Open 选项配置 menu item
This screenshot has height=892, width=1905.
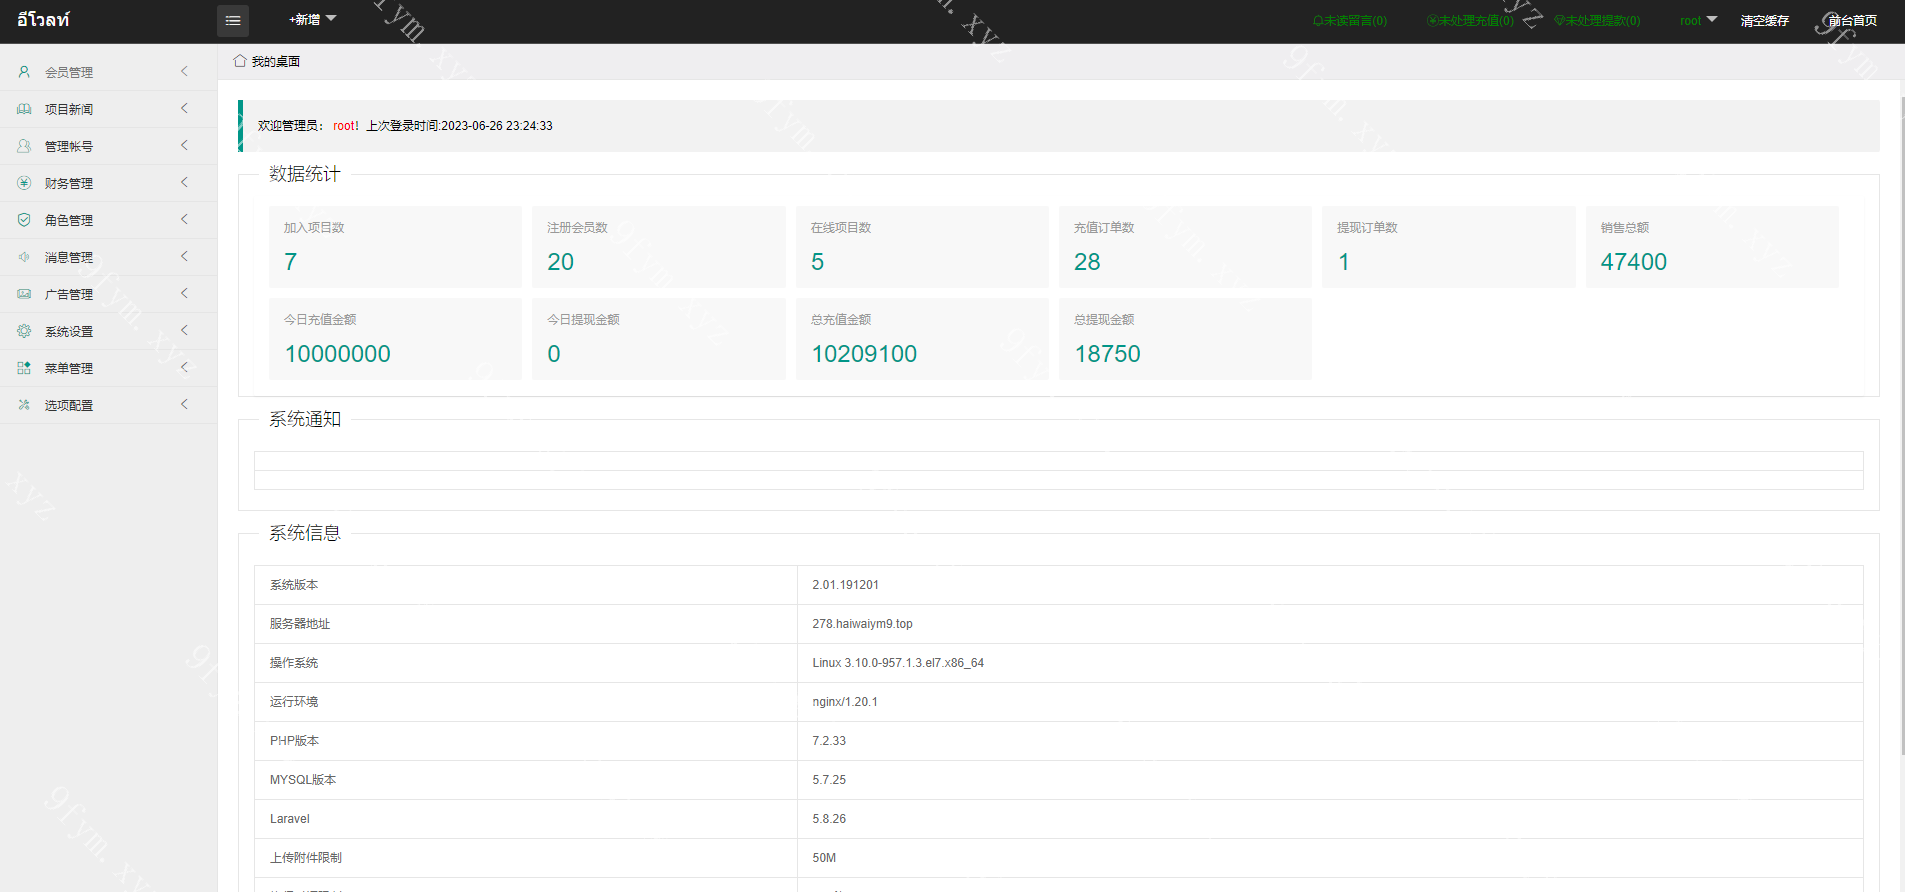108,405
